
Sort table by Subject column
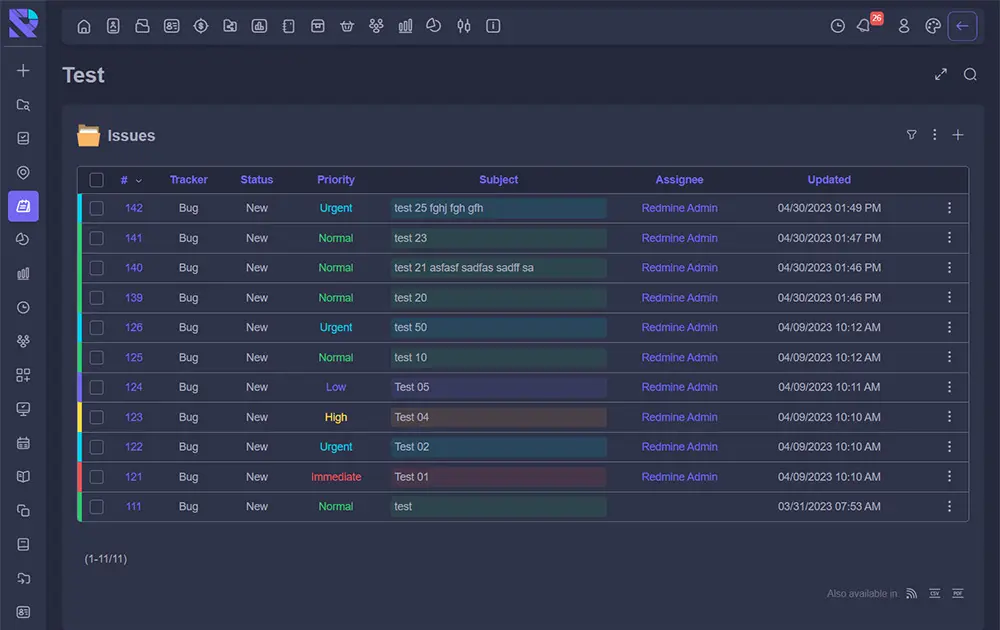click(499, 180)
